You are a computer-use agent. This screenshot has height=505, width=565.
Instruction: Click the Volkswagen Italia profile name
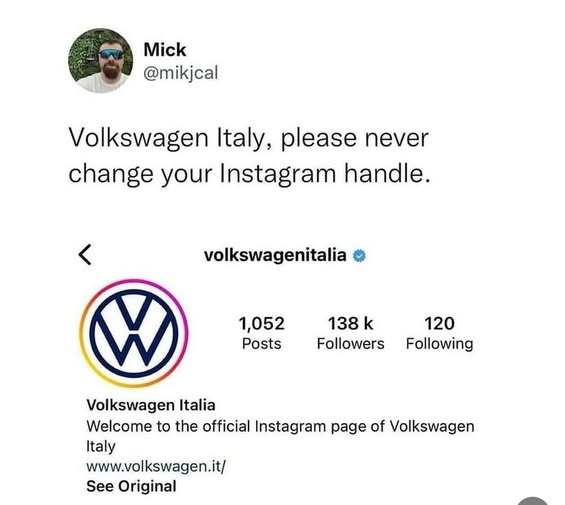click(151, 405)
